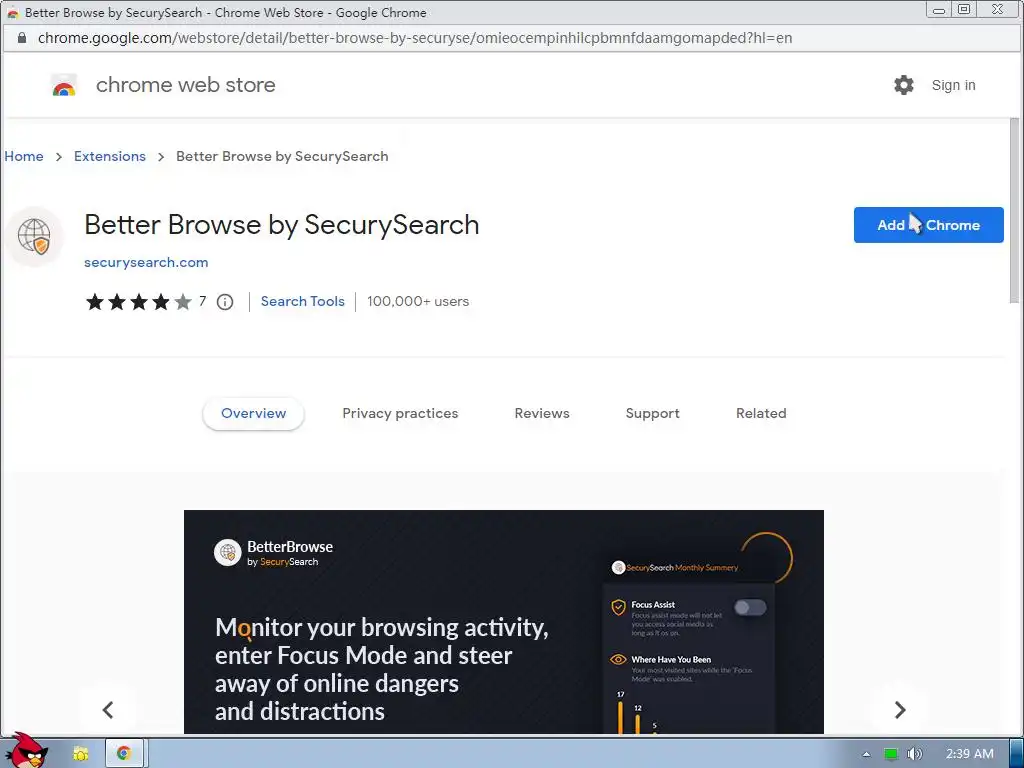Show hidden tray icons arrow
Image resolution: width=1024 pixels, height=768 pixels.
tap(866, 754)
